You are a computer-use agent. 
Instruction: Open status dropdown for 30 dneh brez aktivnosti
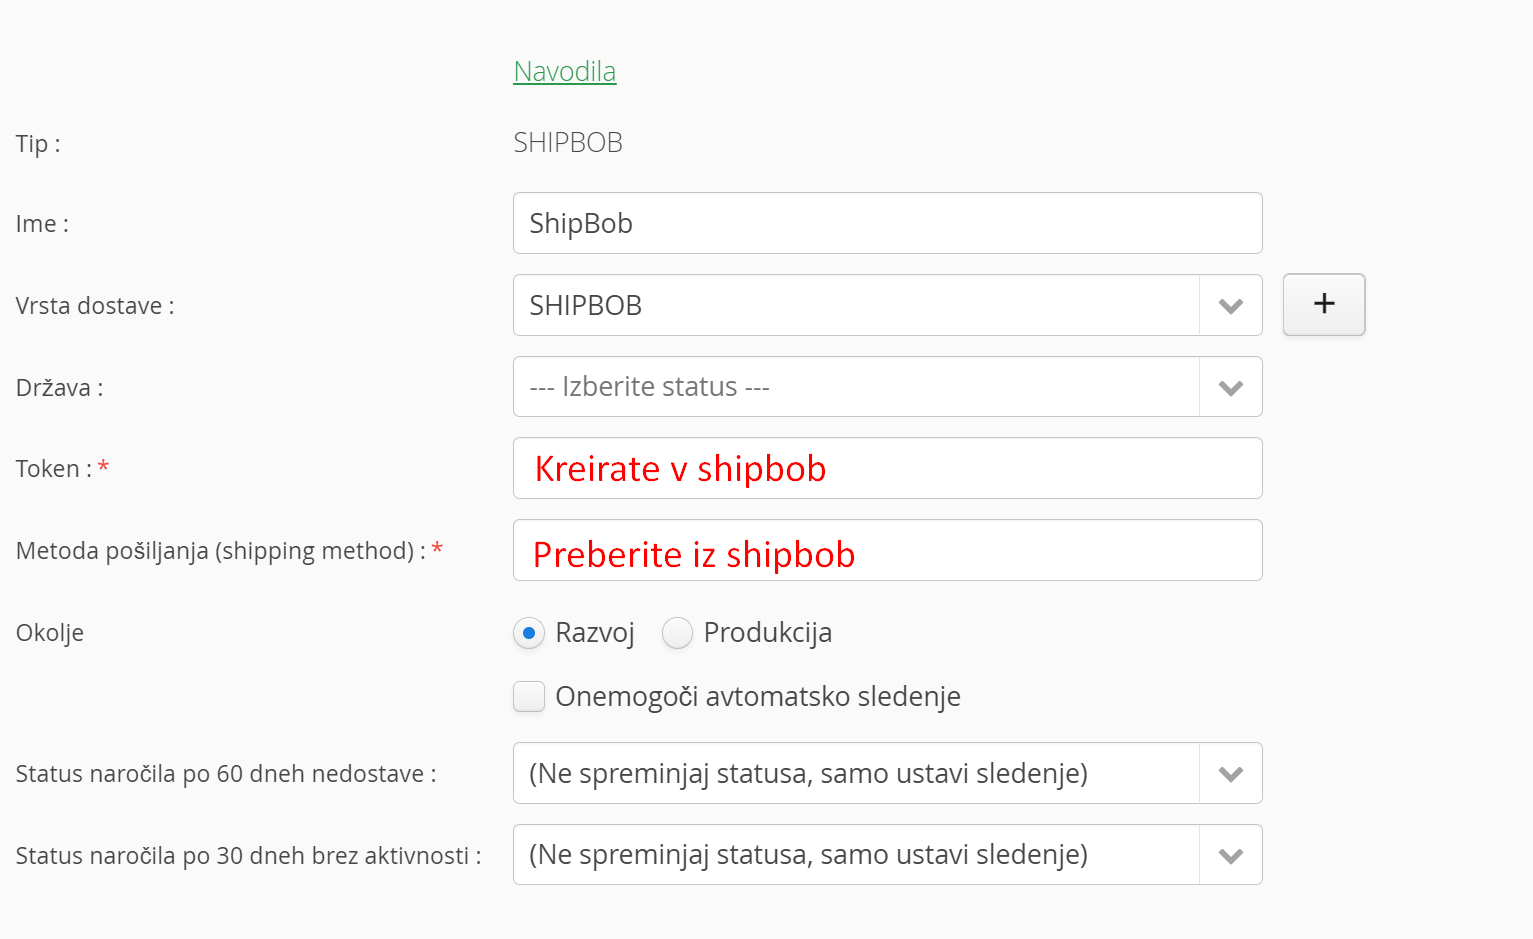tap(887, 855)
